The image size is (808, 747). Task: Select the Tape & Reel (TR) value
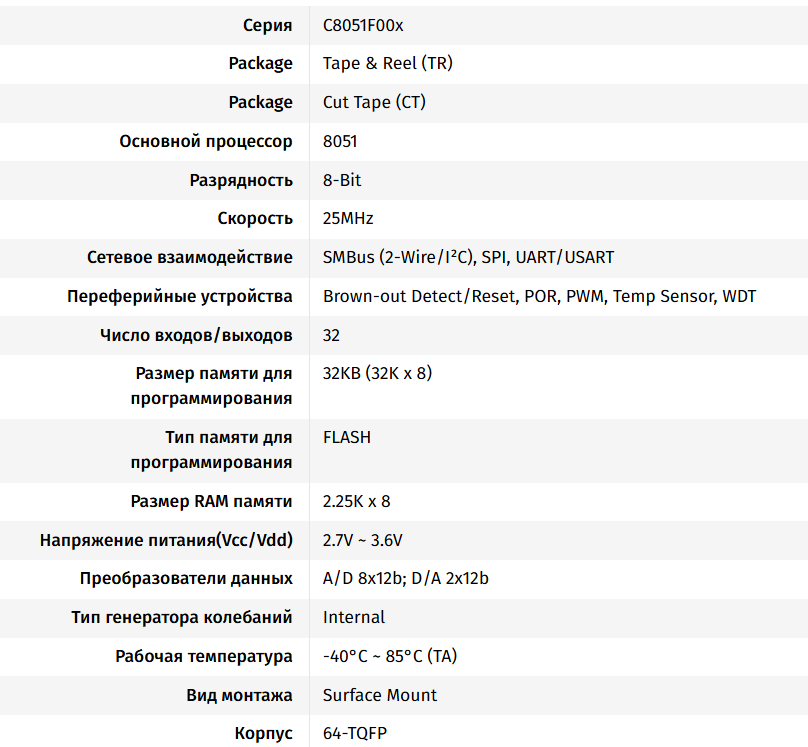click(387, 63)
